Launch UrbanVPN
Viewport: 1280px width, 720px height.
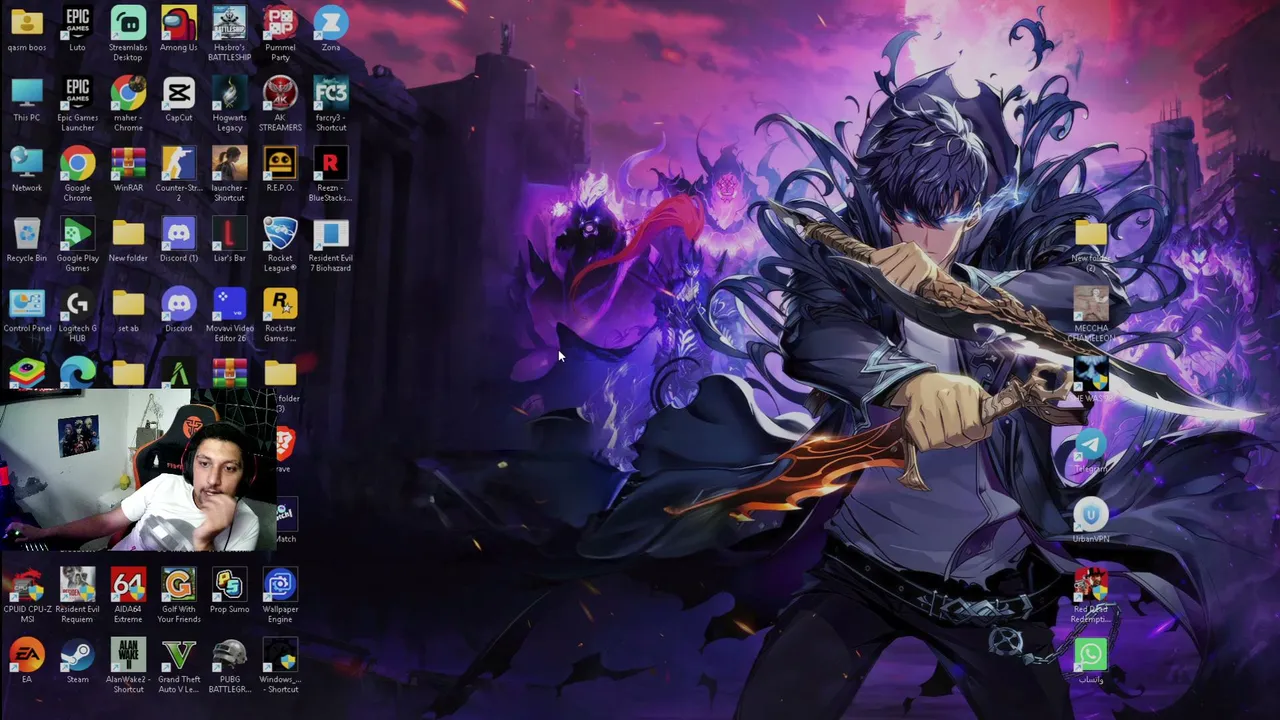pos(1091,520)
